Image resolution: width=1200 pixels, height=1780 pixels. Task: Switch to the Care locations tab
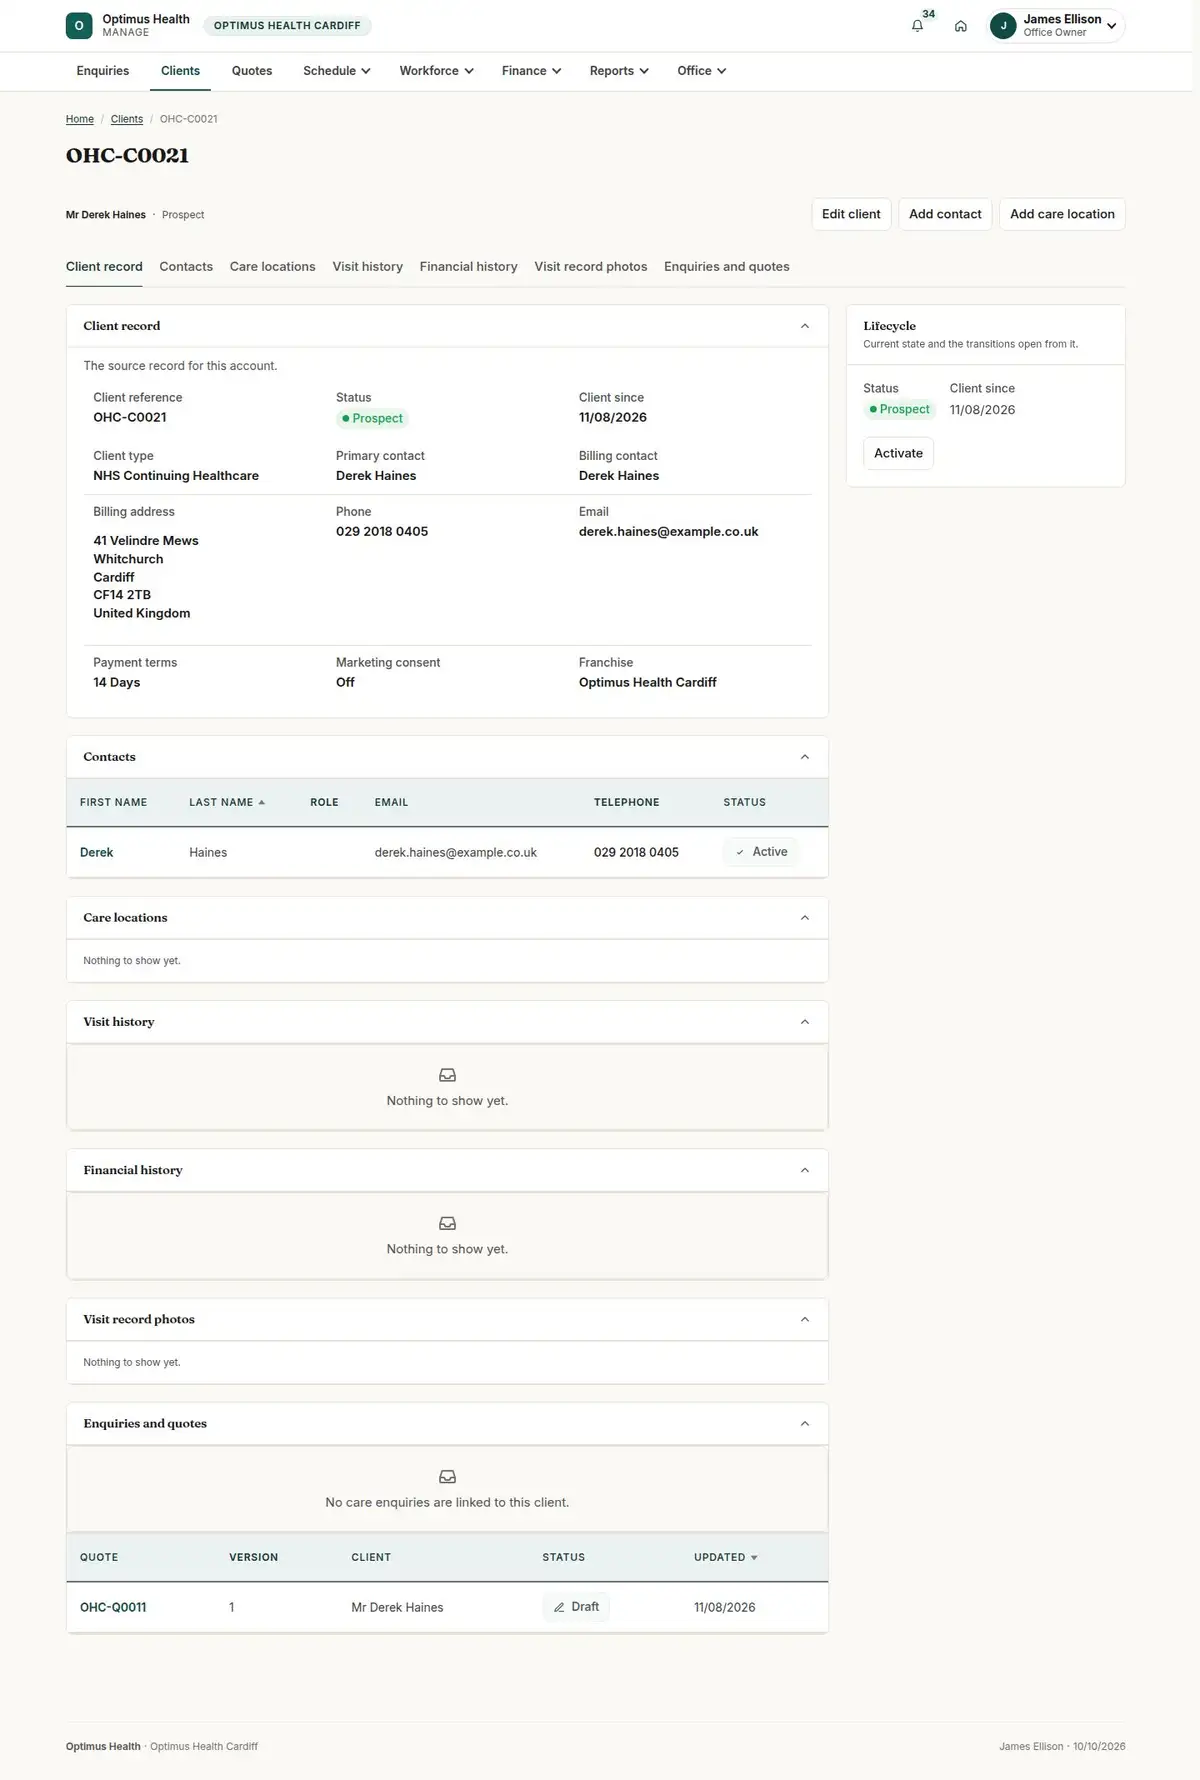[x=273, y=267]
